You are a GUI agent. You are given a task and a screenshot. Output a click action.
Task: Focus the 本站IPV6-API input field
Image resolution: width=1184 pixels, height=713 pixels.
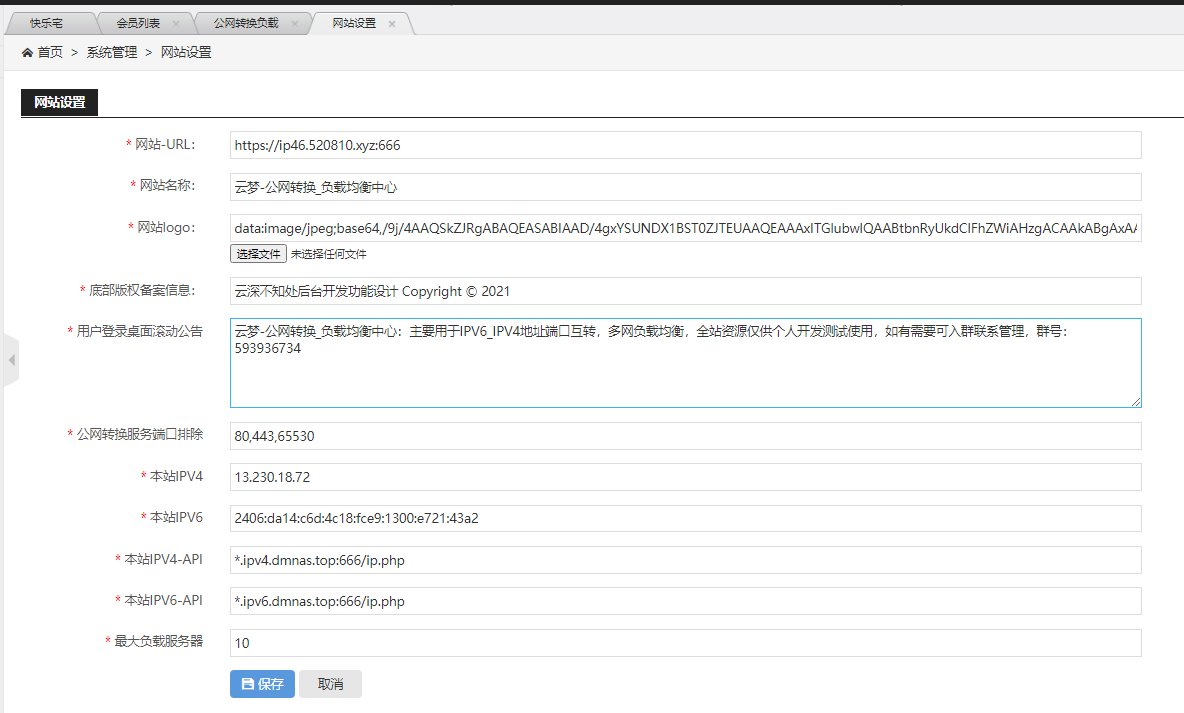pyautogui.click(x=685, y=601)
